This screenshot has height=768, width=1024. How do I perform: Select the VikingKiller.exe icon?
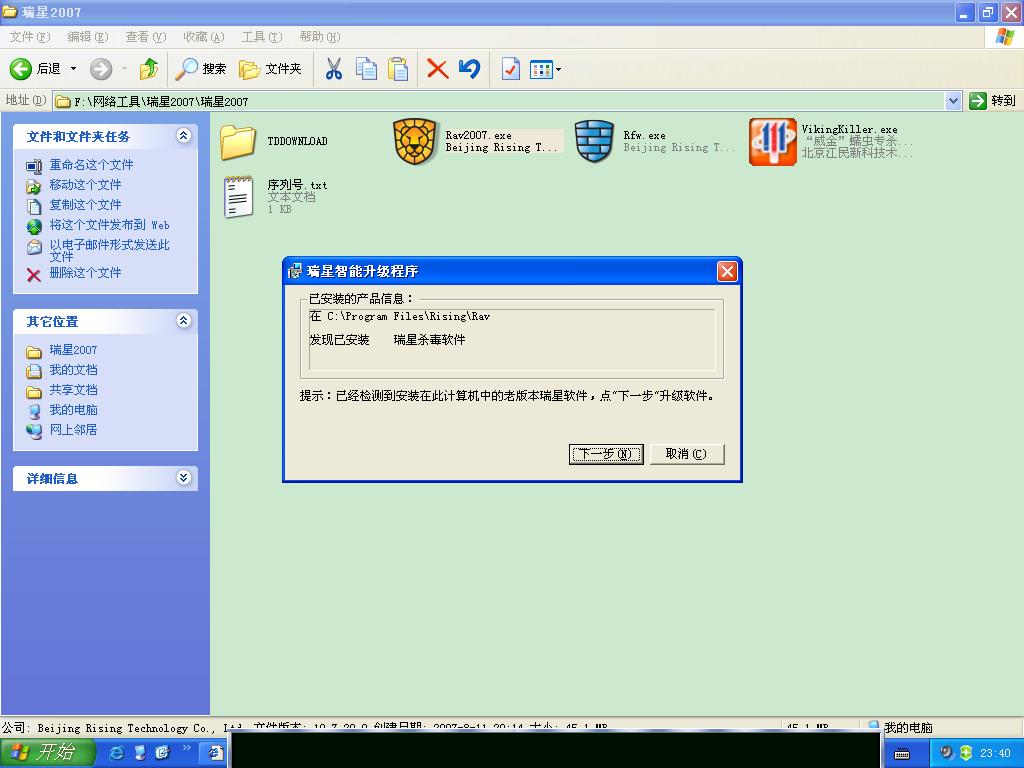point(773,142)
